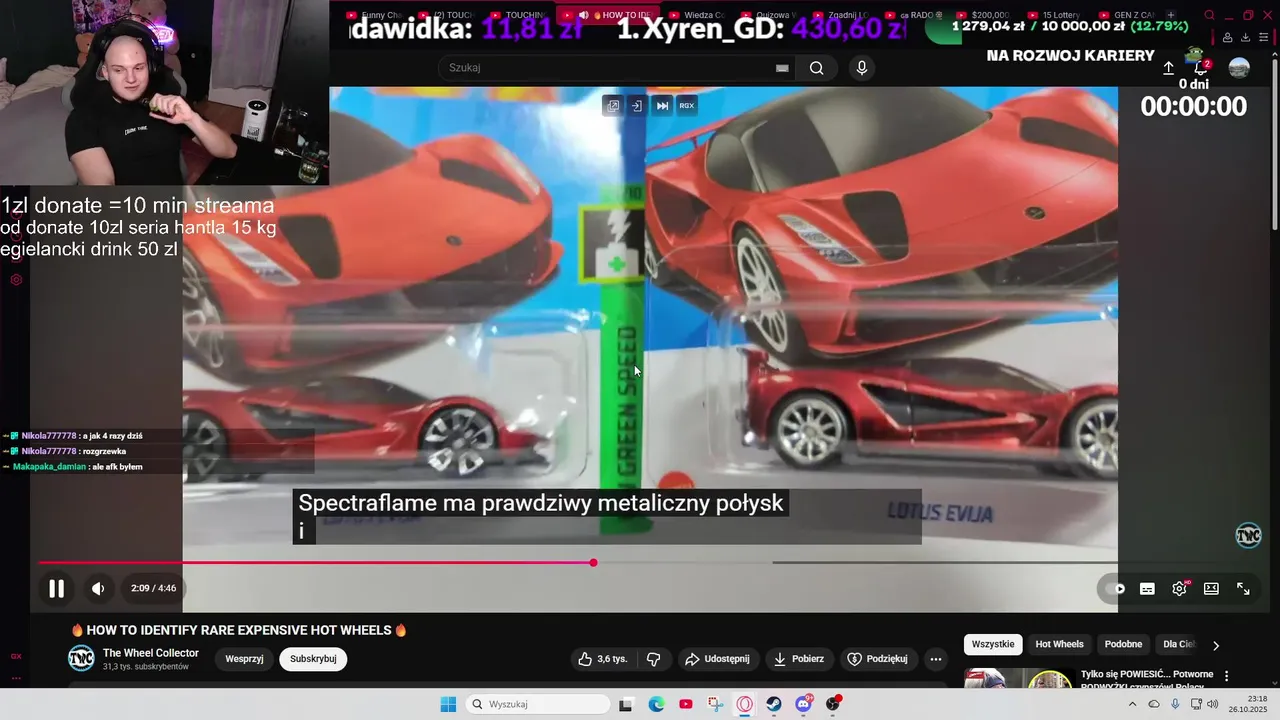Open the browser downloads icon
1280x720 pixels.
1245,37
